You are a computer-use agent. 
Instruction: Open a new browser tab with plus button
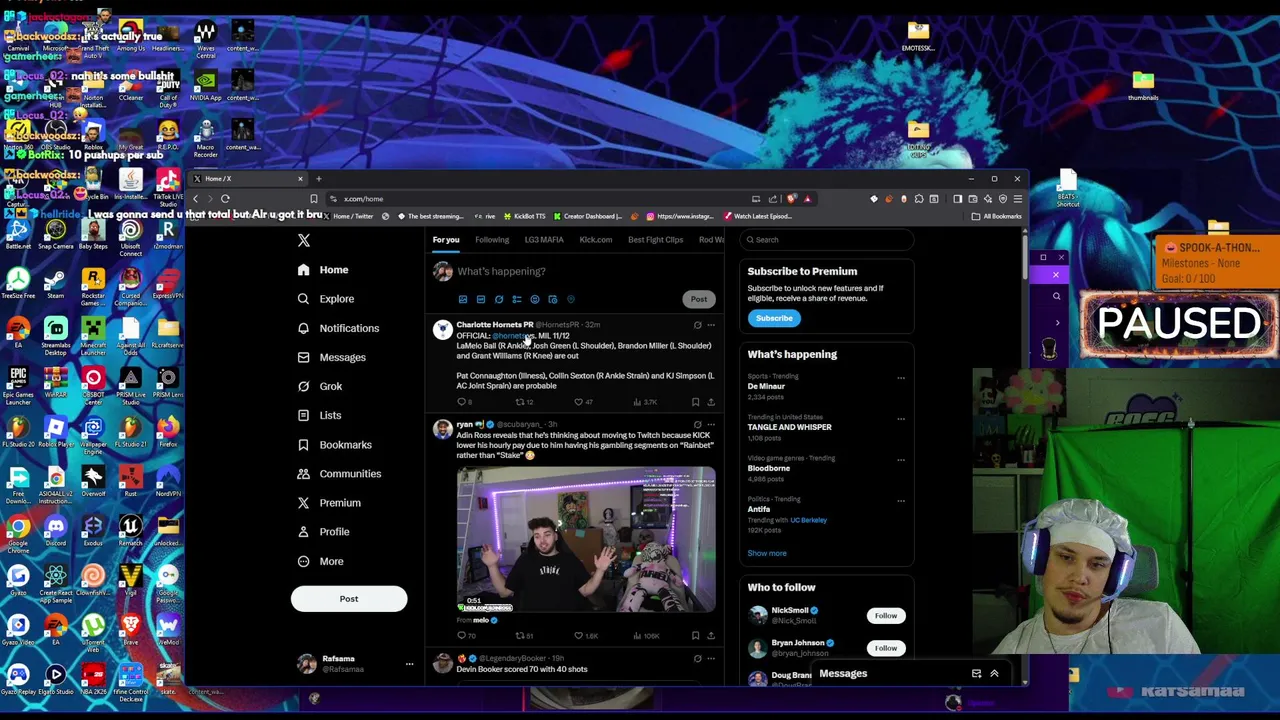319,179
